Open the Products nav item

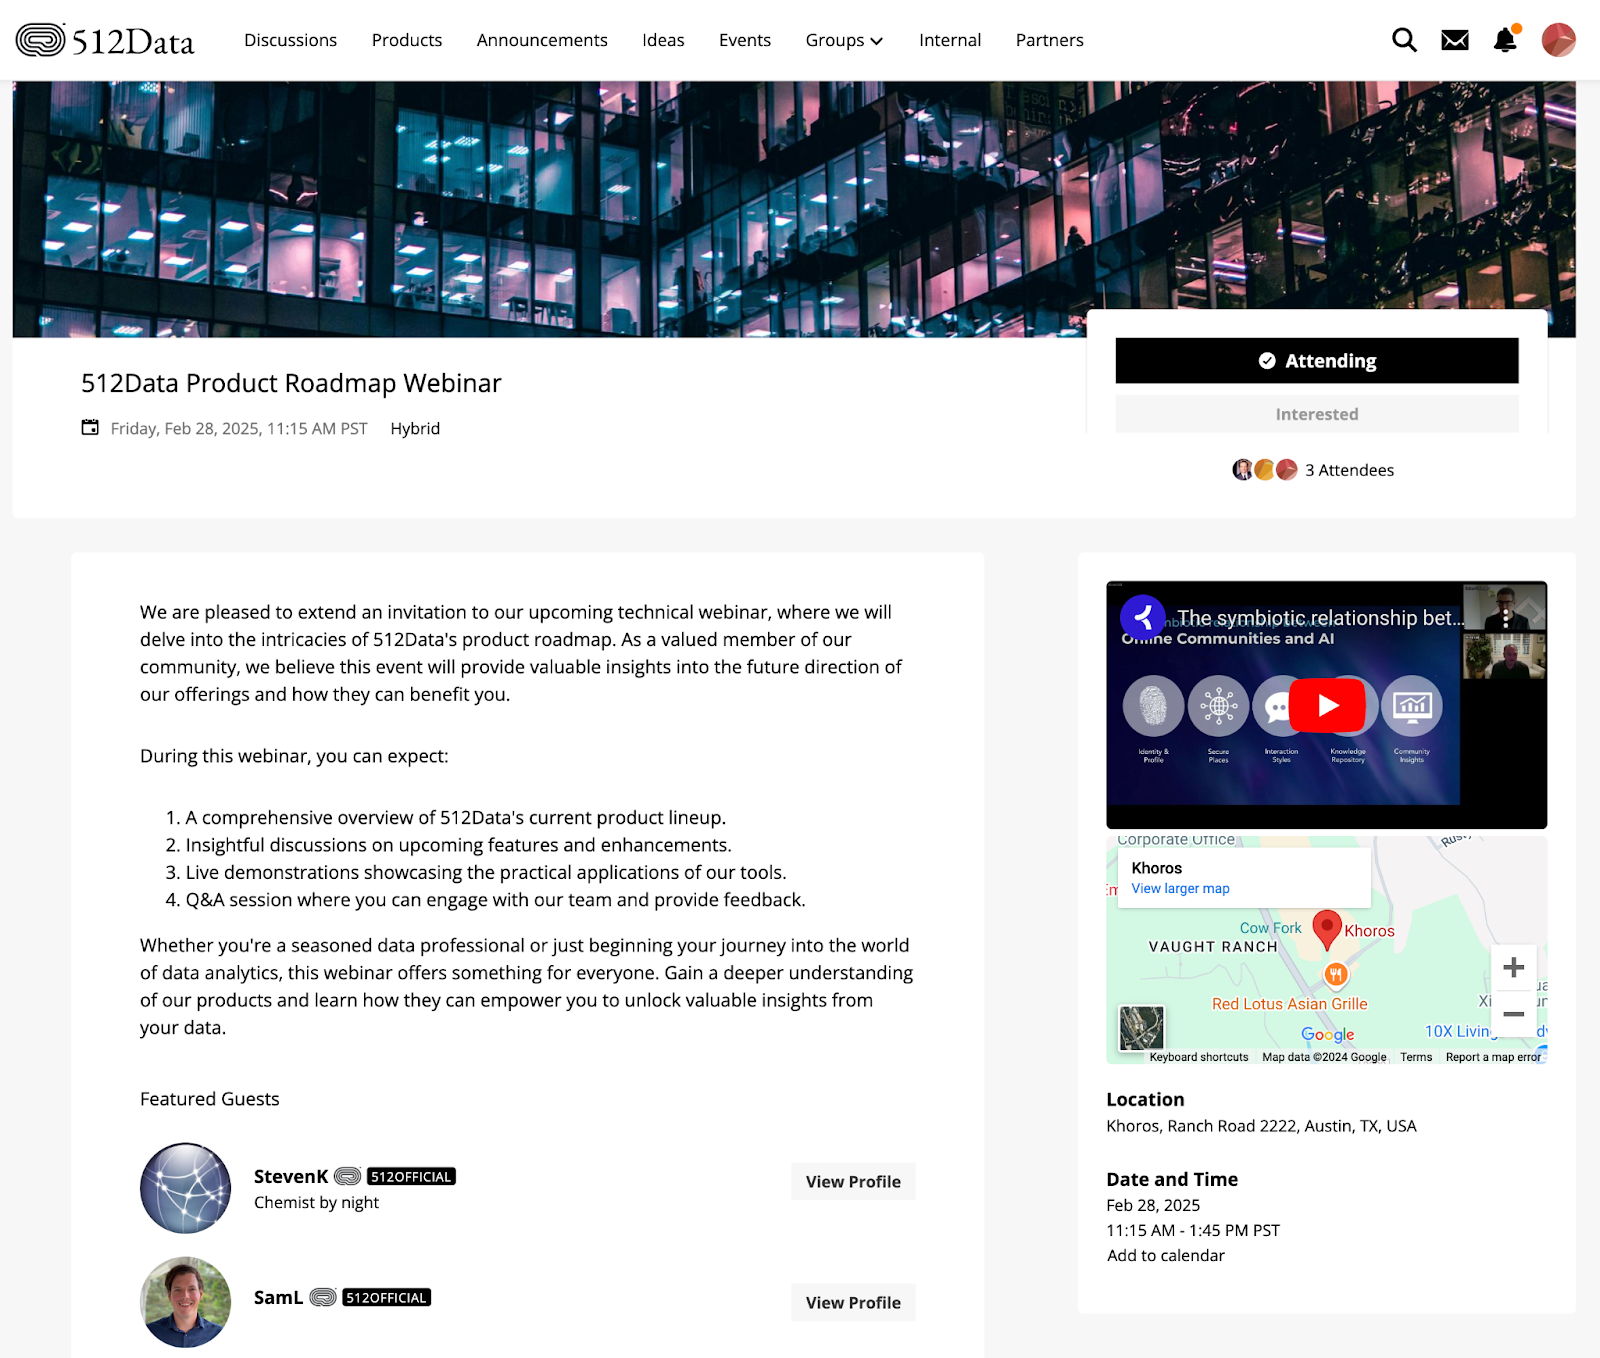pyautogui.click(x=407, y=40)
